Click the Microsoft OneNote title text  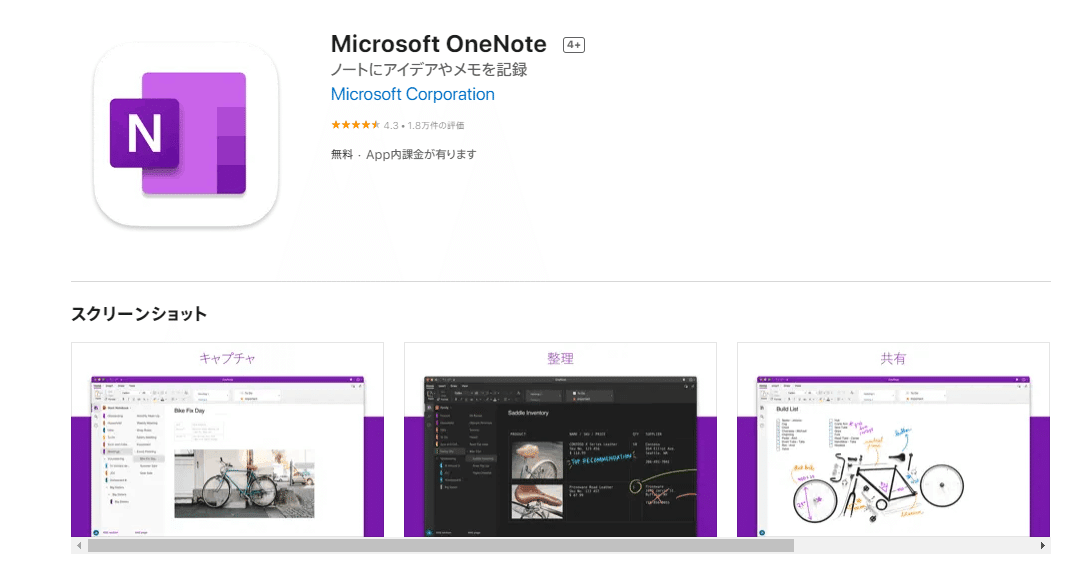438,44
